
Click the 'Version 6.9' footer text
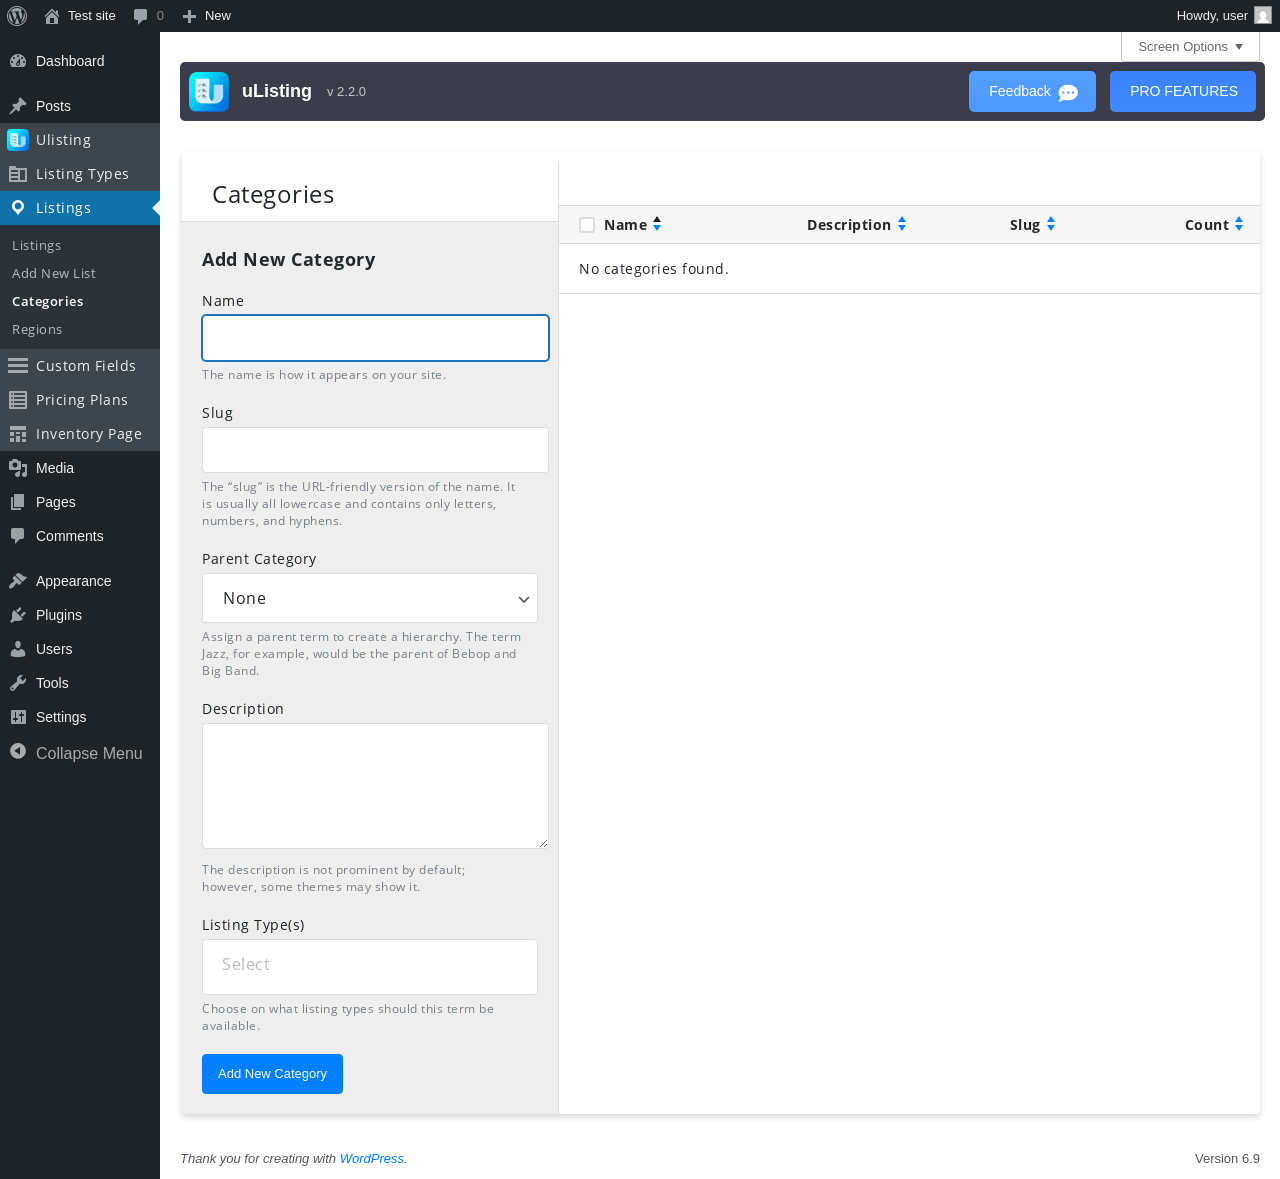pos(1227,1159)
